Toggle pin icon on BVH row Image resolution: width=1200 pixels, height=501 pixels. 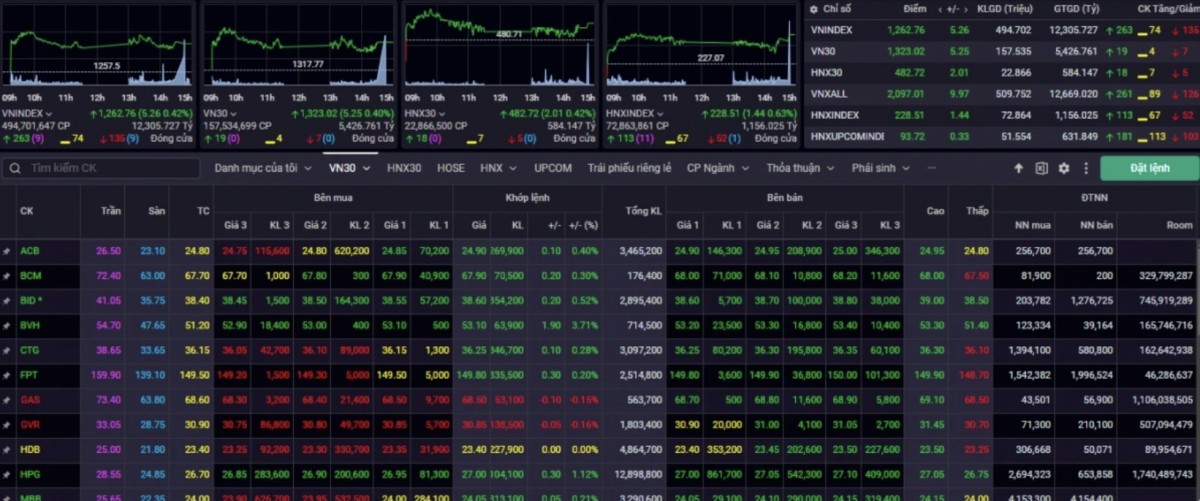tap(7, 325)
